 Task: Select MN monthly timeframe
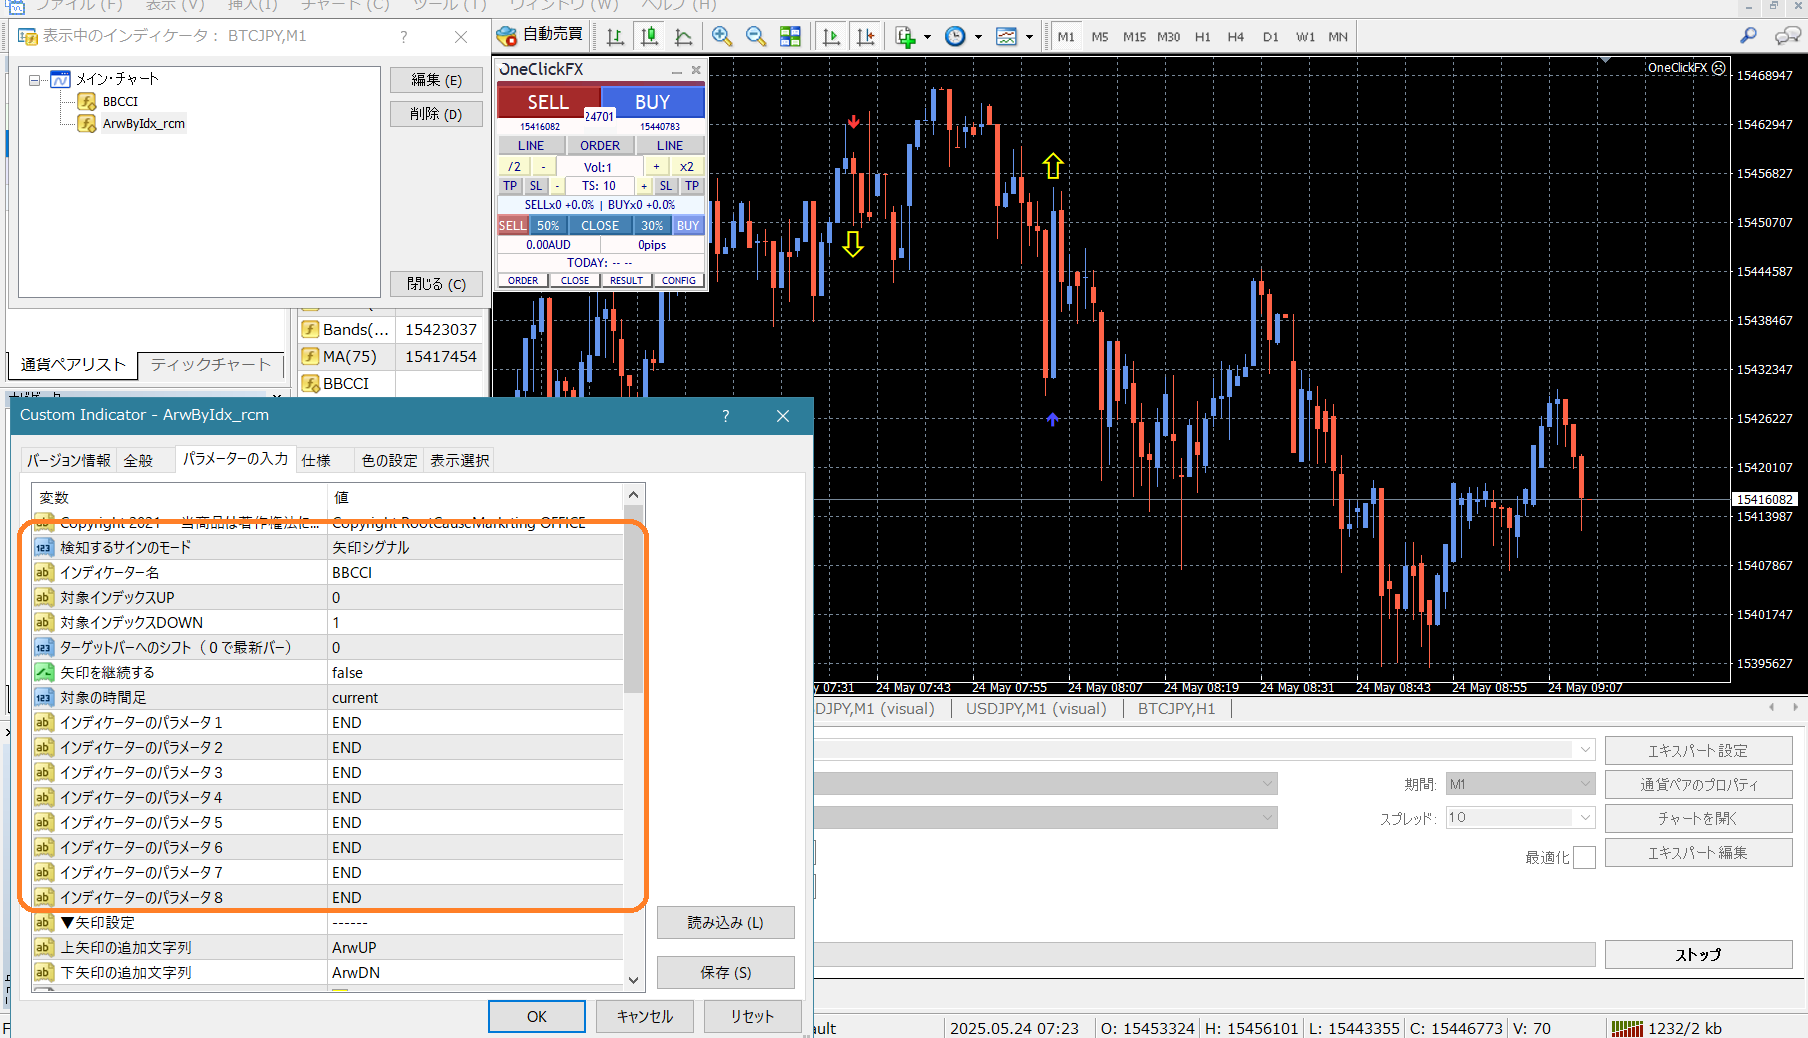click(x=1338, y=37)
